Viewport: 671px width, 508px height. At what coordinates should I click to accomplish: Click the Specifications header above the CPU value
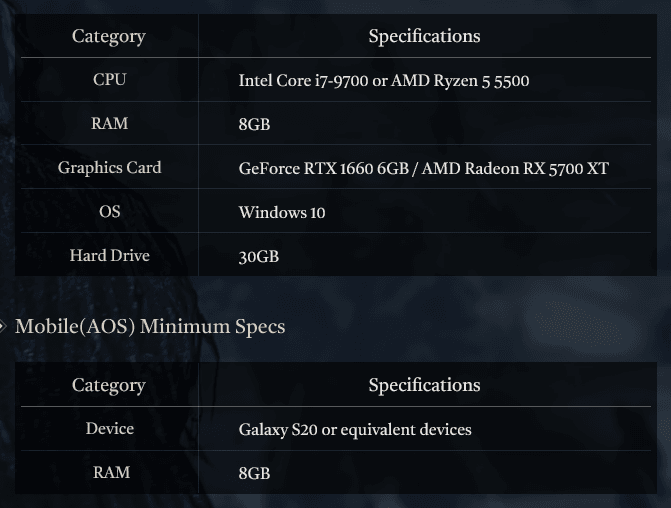tap(424, 37)
